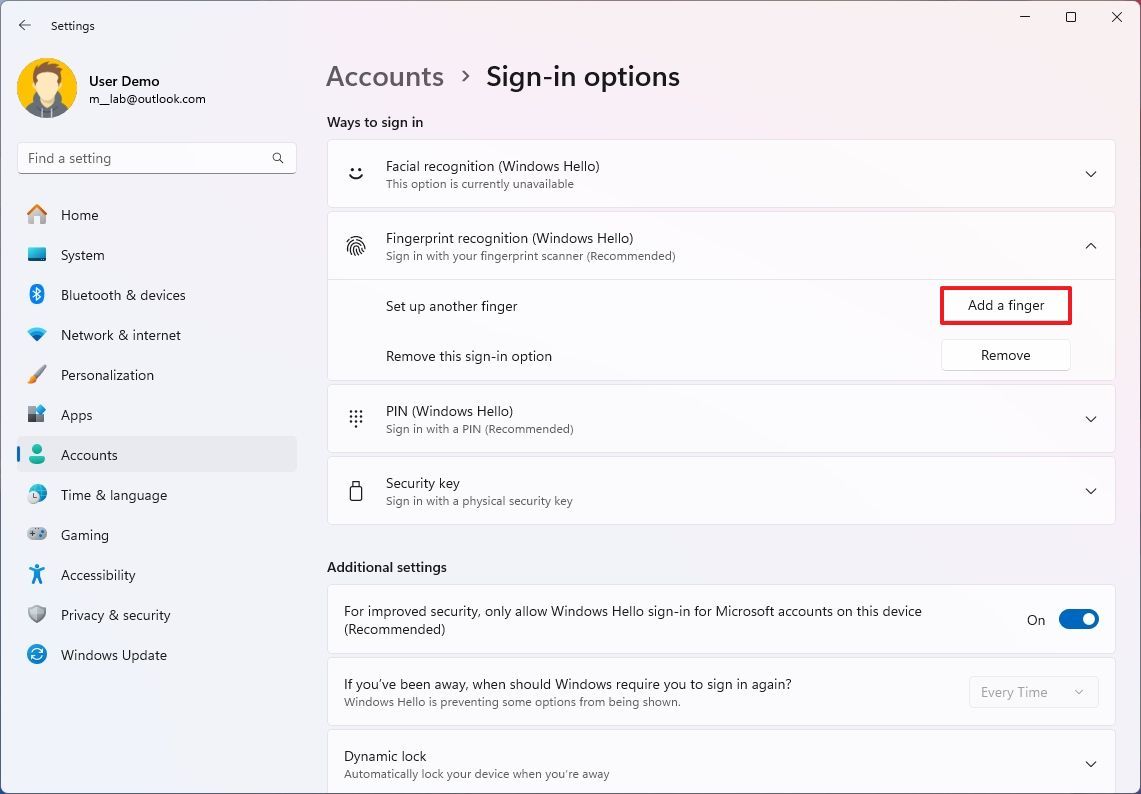
Task: Go to Network & internet settings
Action: pos(120,335)
